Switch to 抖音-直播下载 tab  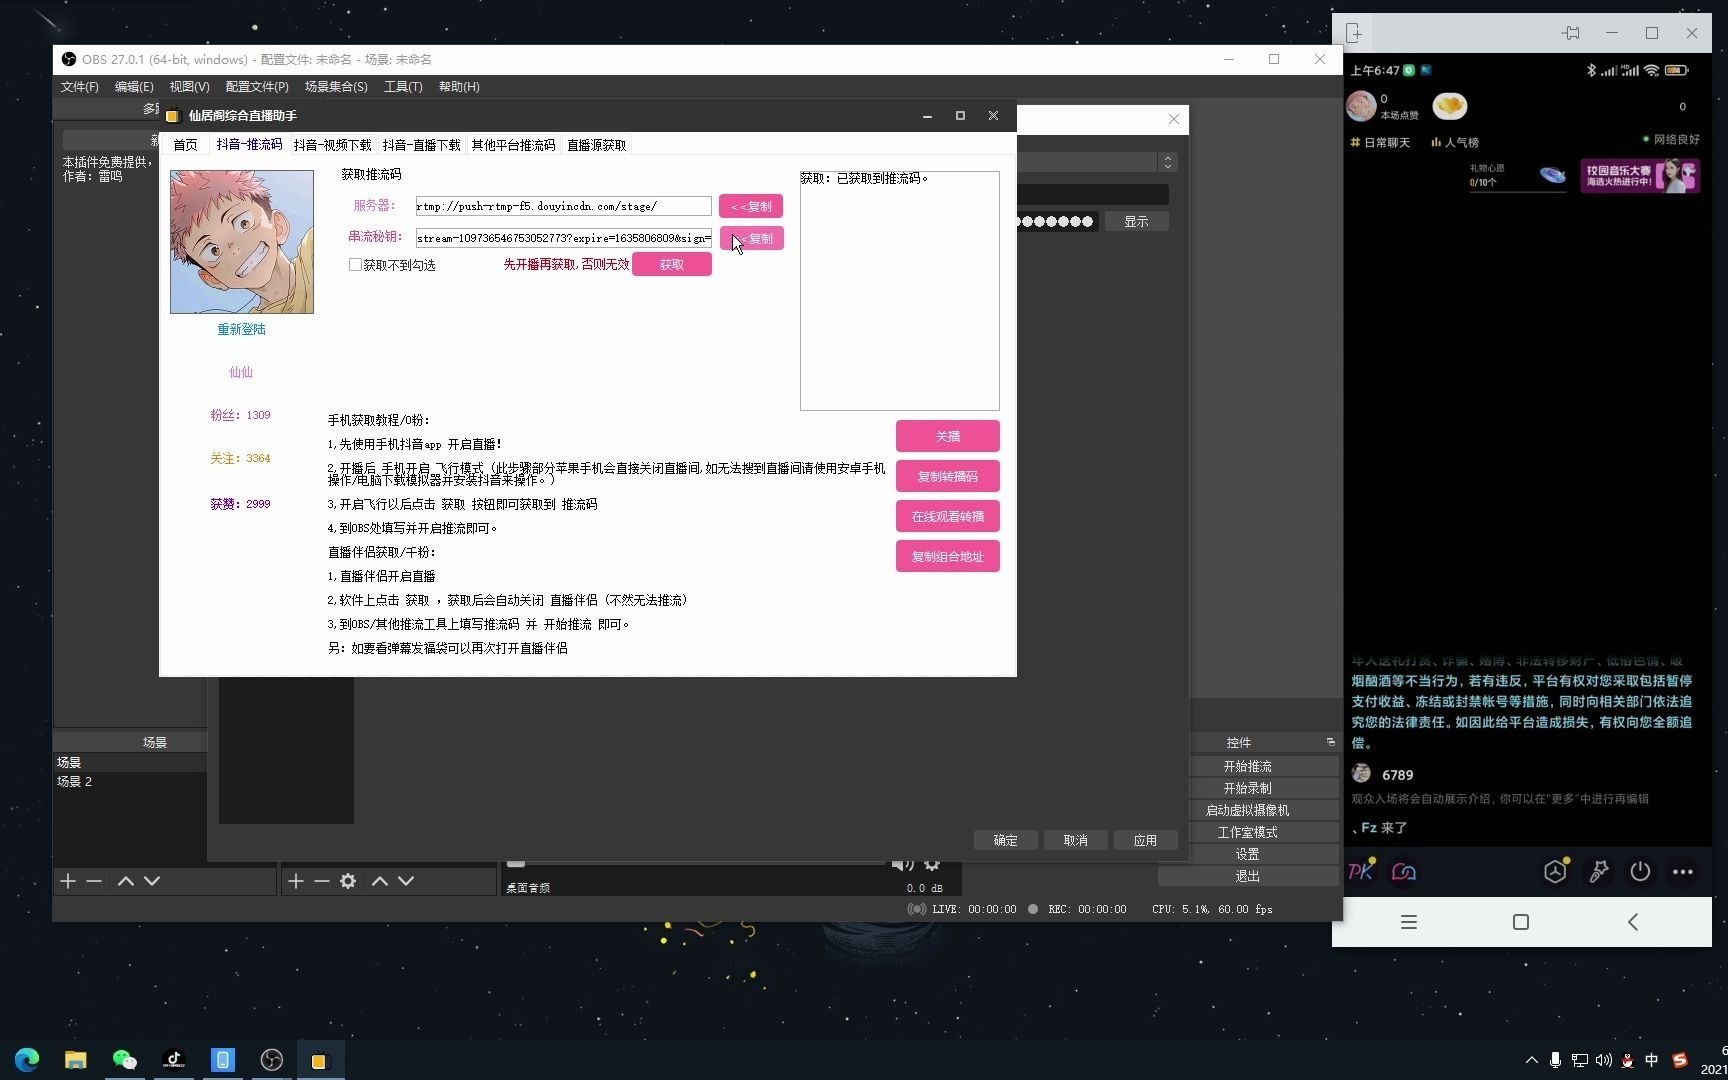pos(421,145)
